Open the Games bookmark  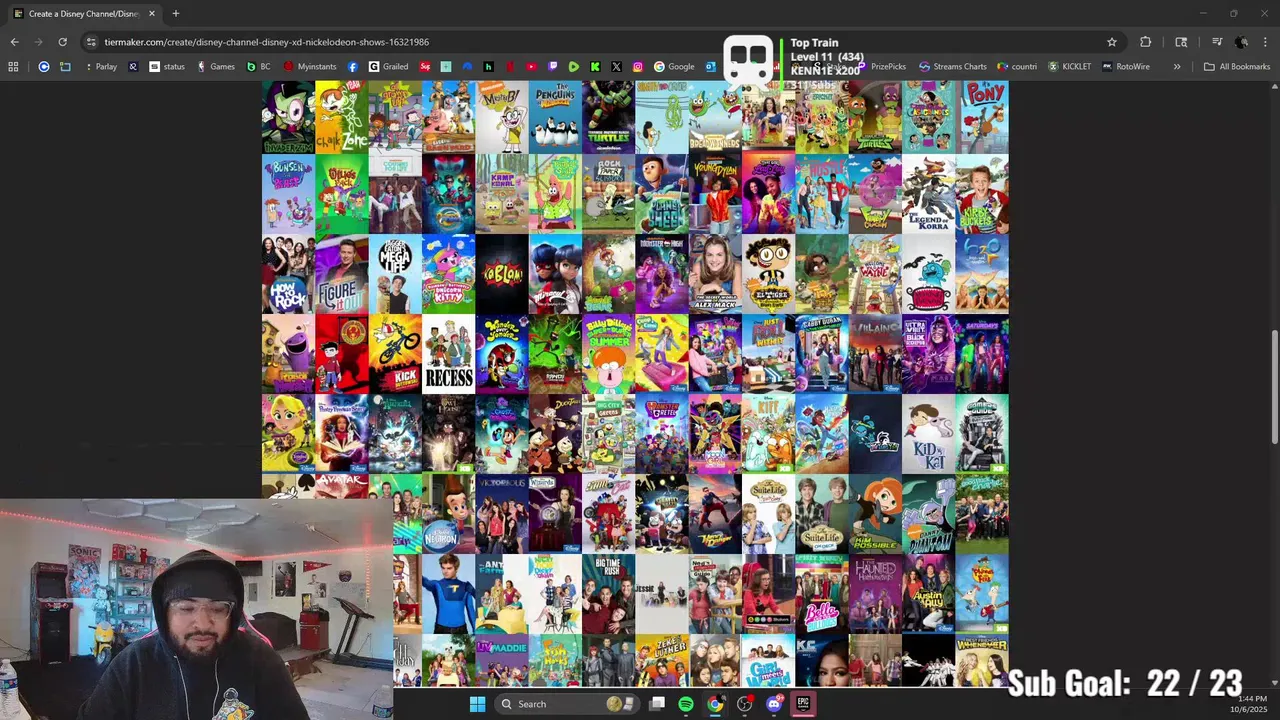click(x=216, y=67)
